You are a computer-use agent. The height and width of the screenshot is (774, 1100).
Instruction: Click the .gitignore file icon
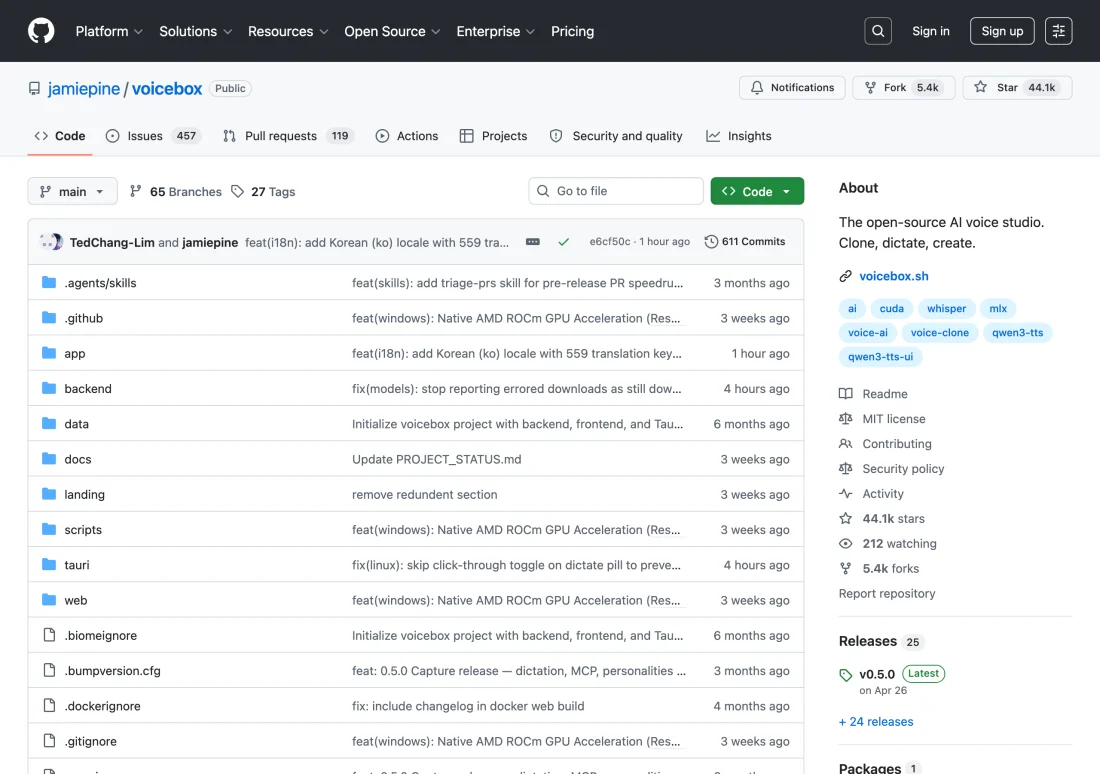[48, 740]
